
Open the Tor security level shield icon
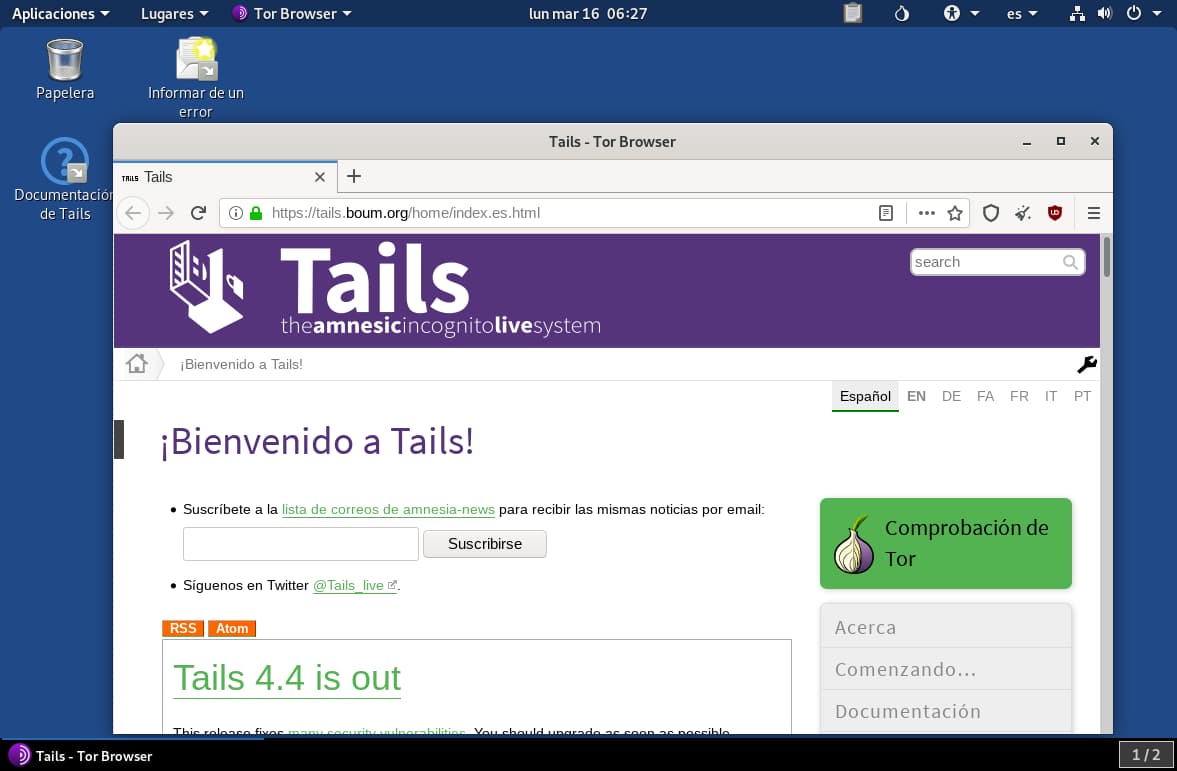click(x=991, y=213)
